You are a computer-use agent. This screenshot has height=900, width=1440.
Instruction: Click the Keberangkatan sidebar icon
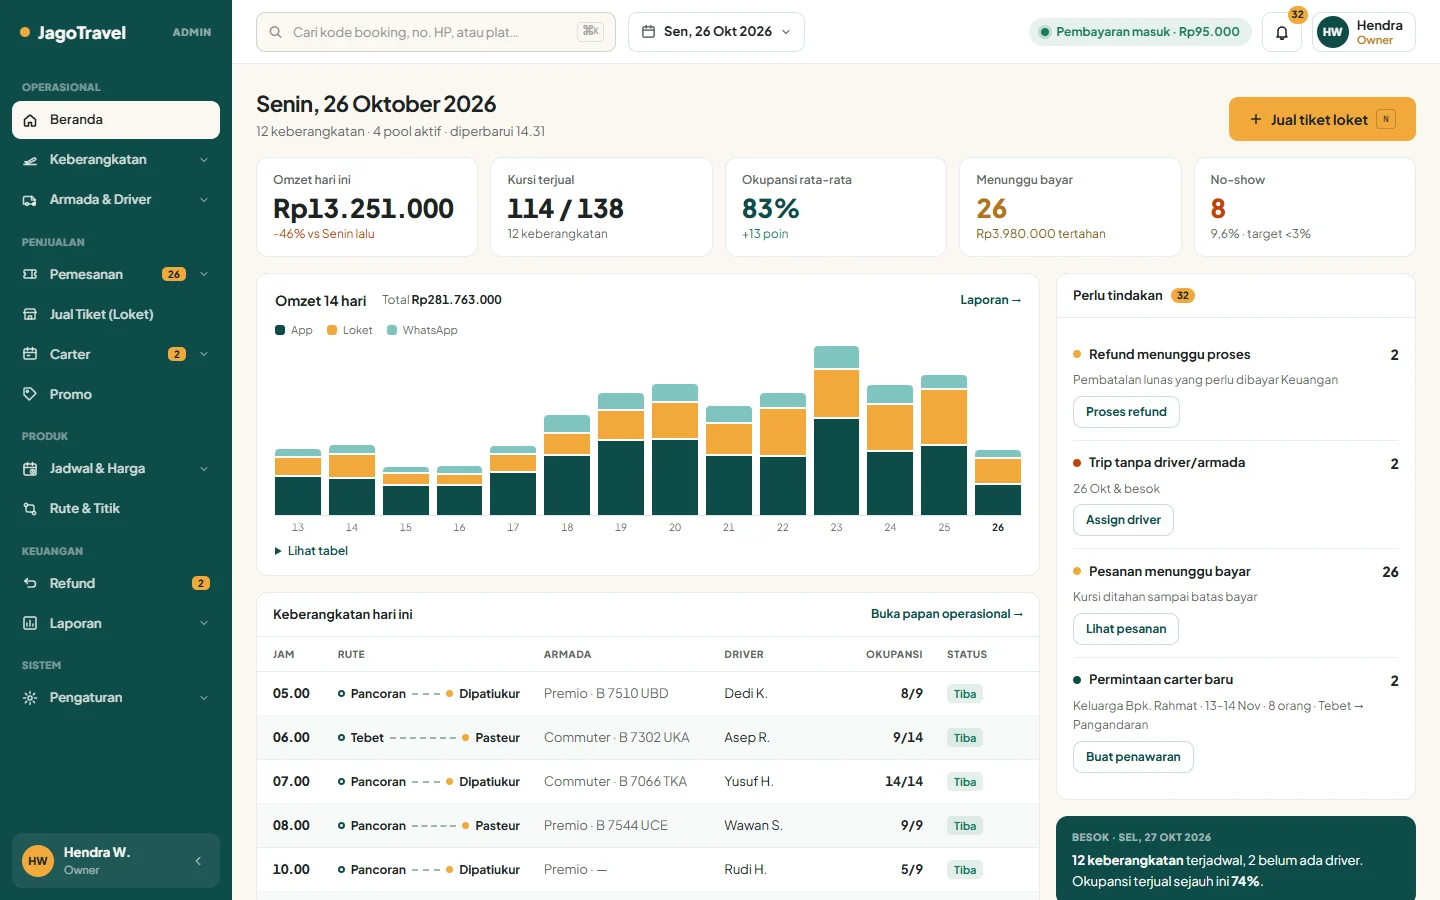[x=30, y=160]
